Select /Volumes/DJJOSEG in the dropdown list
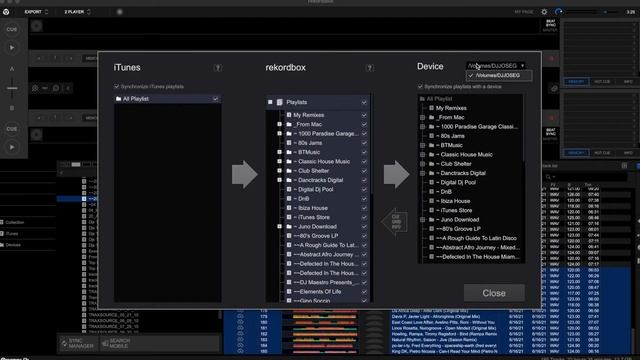Viewport: 640px width, 360px height. coord(499,76)
